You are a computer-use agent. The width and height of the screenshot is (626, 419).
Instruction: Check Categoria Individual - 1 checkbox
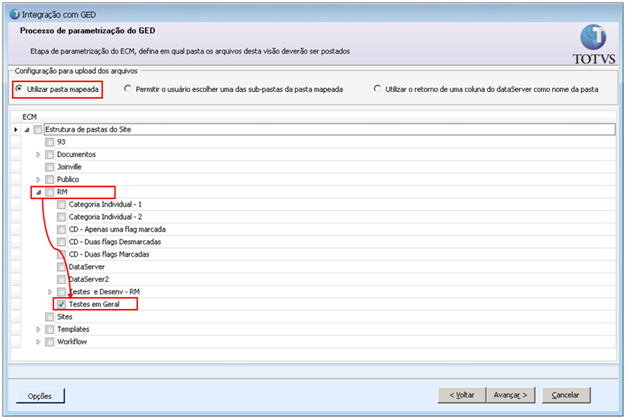61,204
